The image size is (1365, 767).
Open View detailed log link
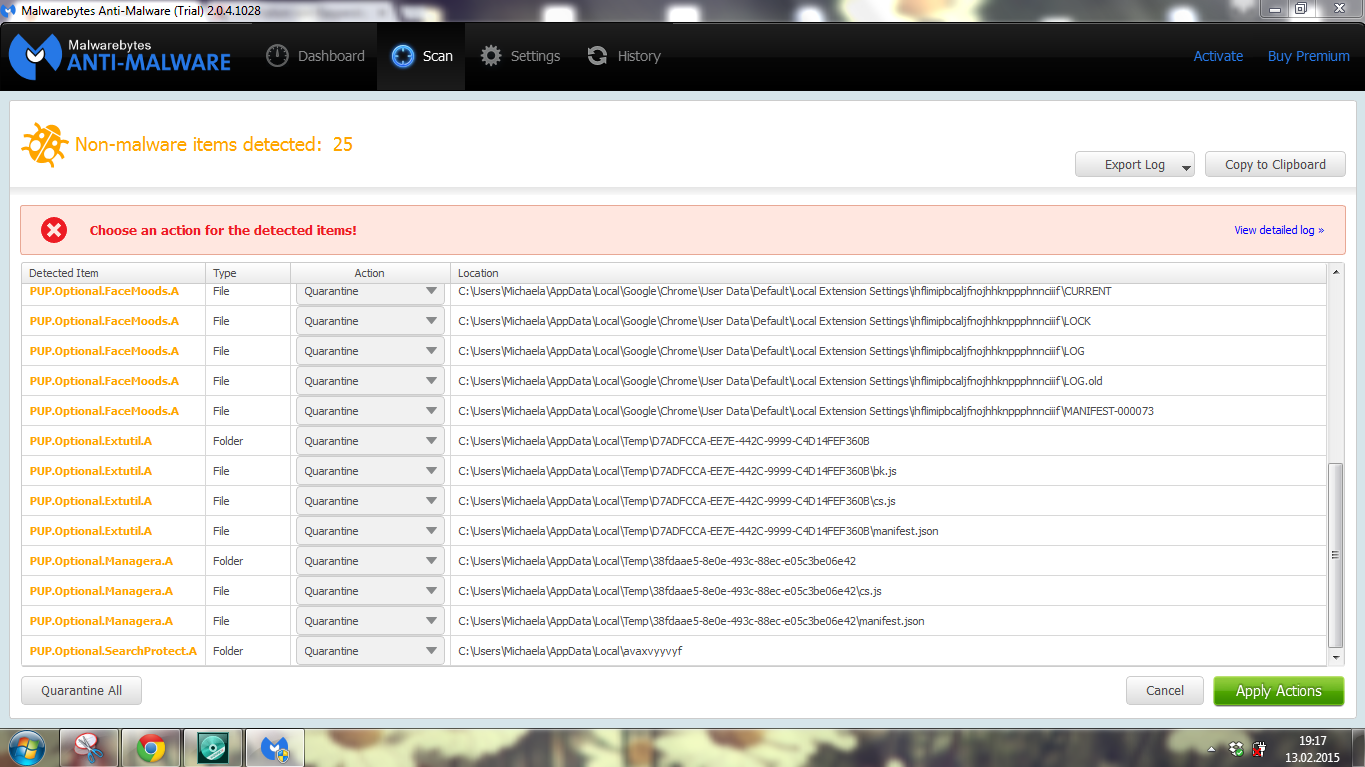[x=1279, y=230]
